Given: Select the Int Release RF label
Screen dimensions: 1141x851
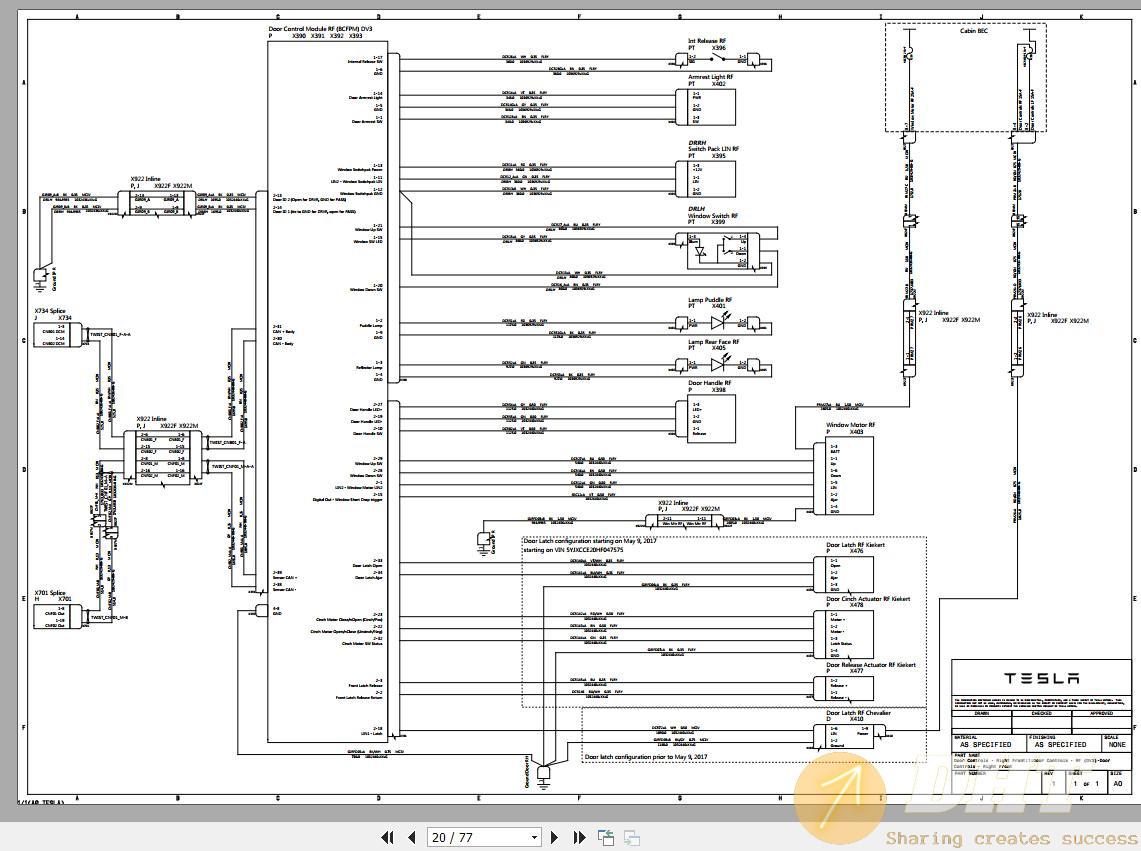Looking at the screenshot, I should pyautogui.click(x=707, y=41).
